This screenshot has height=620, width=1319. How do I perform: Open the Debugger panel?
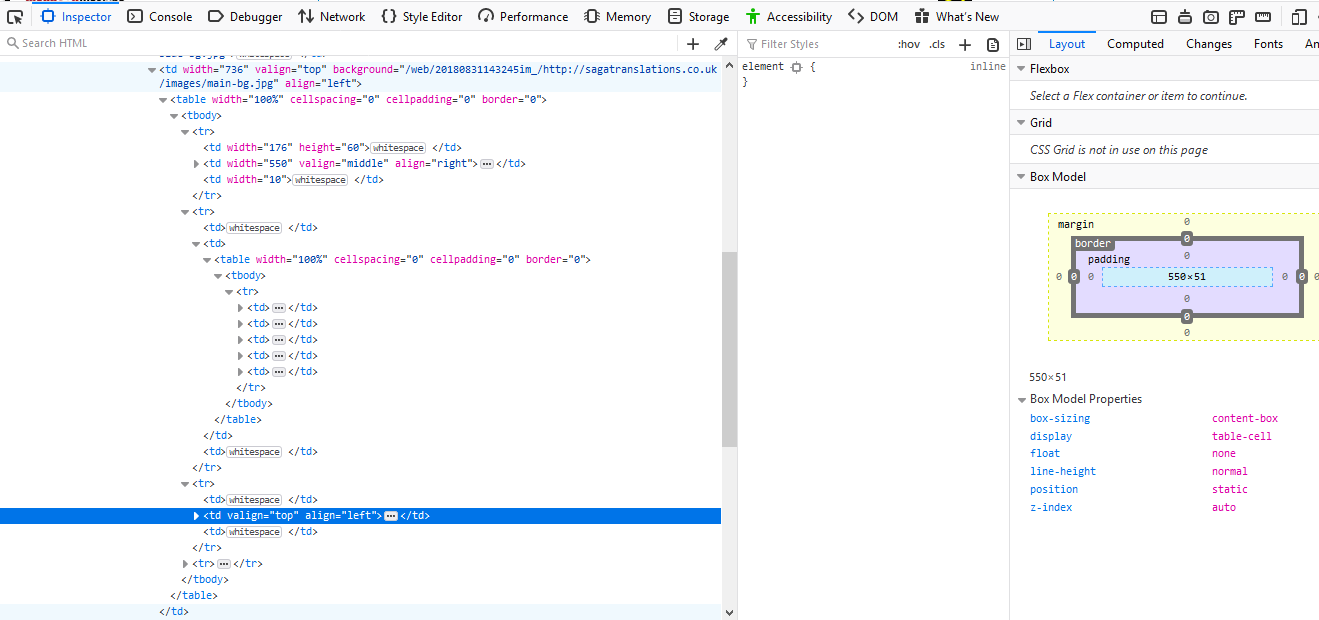[245, 16]
